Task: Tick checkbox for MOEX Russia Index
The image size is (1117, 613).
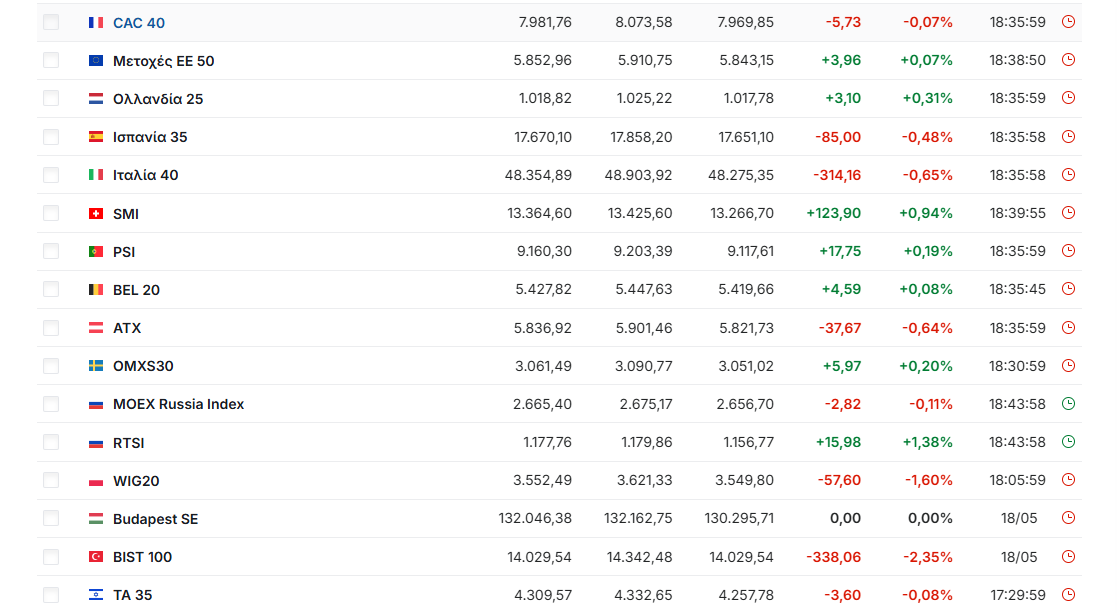Action: [x=51, y=404]
